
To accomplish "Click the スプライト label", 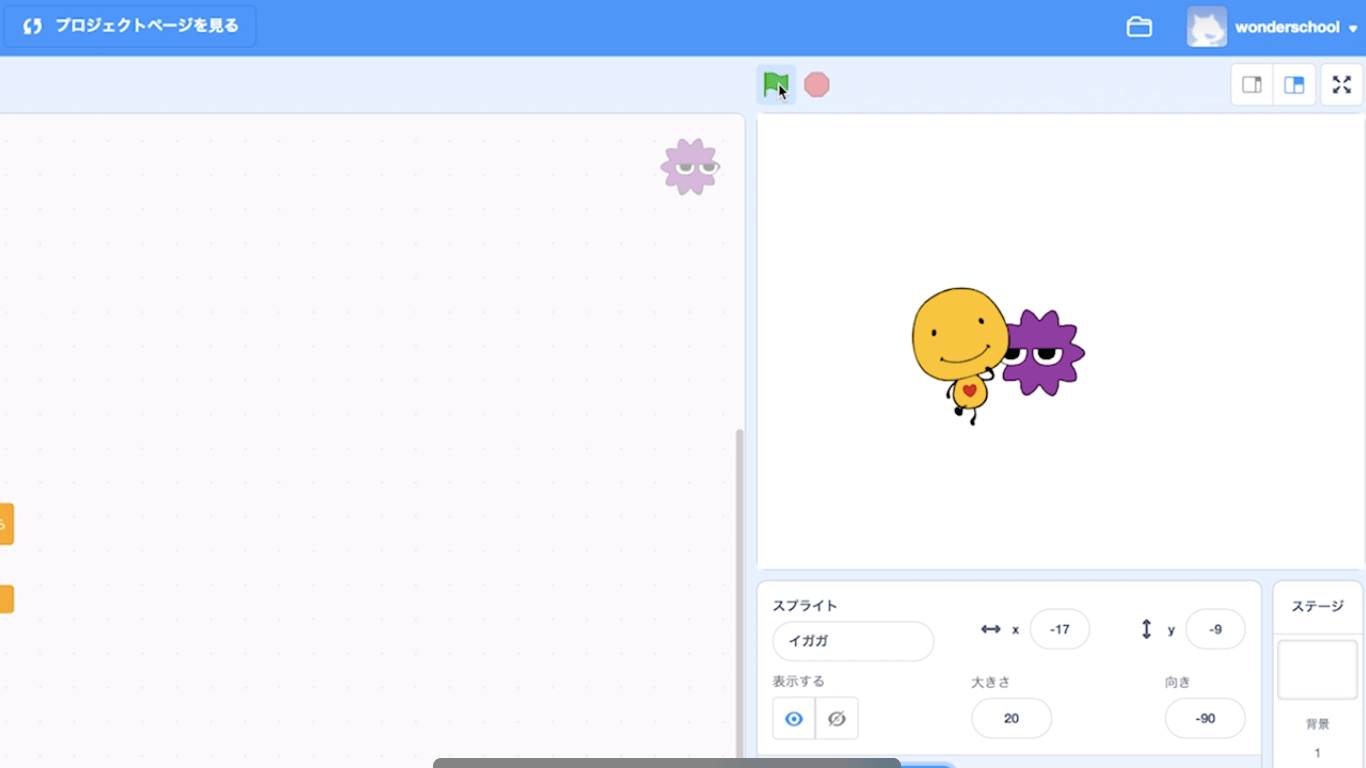I will [x=805, y=606].
